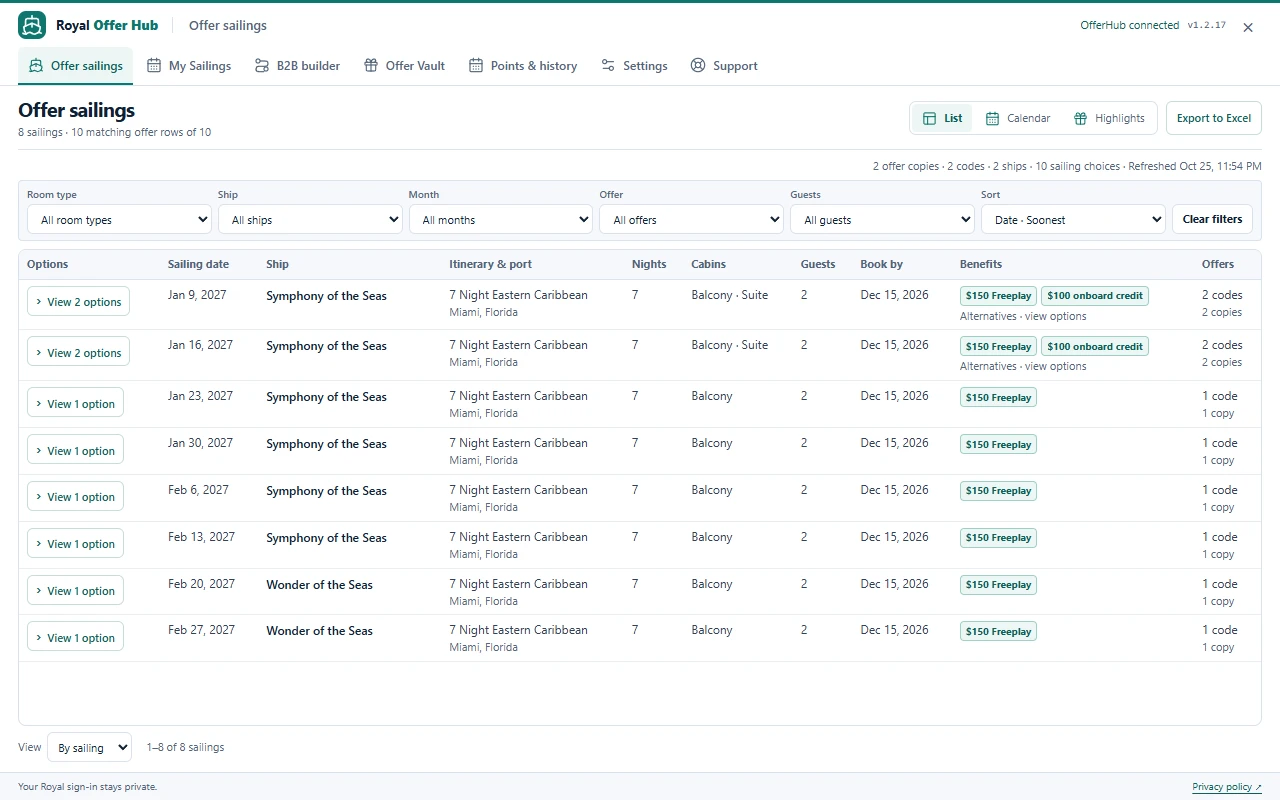
Task: Open the Support tab
Action: [x=724, y=66]
